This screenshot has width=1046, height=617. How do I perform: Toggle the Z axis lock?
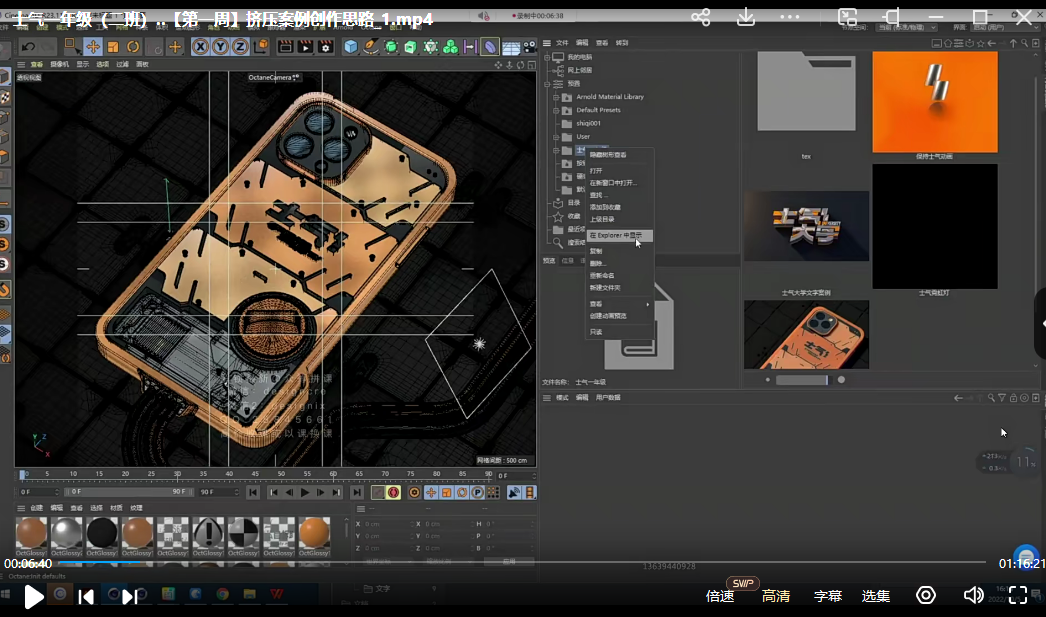(240, 47)
